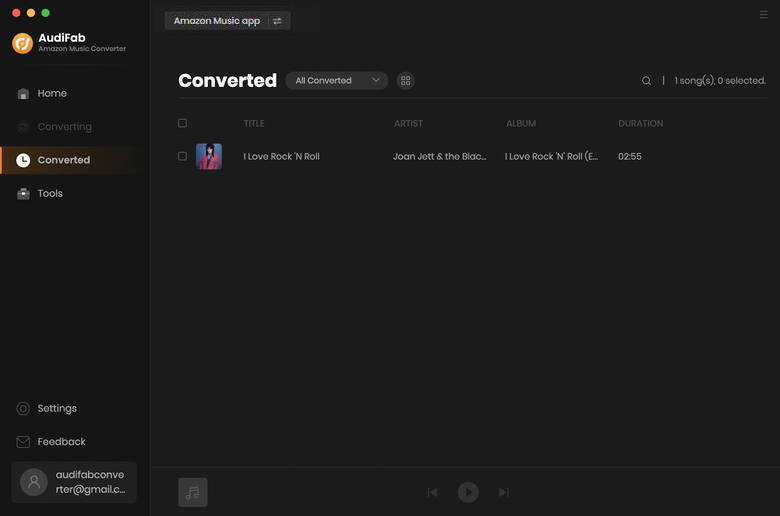The image size is (780, 516).
Task: Click the user avatar icon
Action: click(34, 482)
